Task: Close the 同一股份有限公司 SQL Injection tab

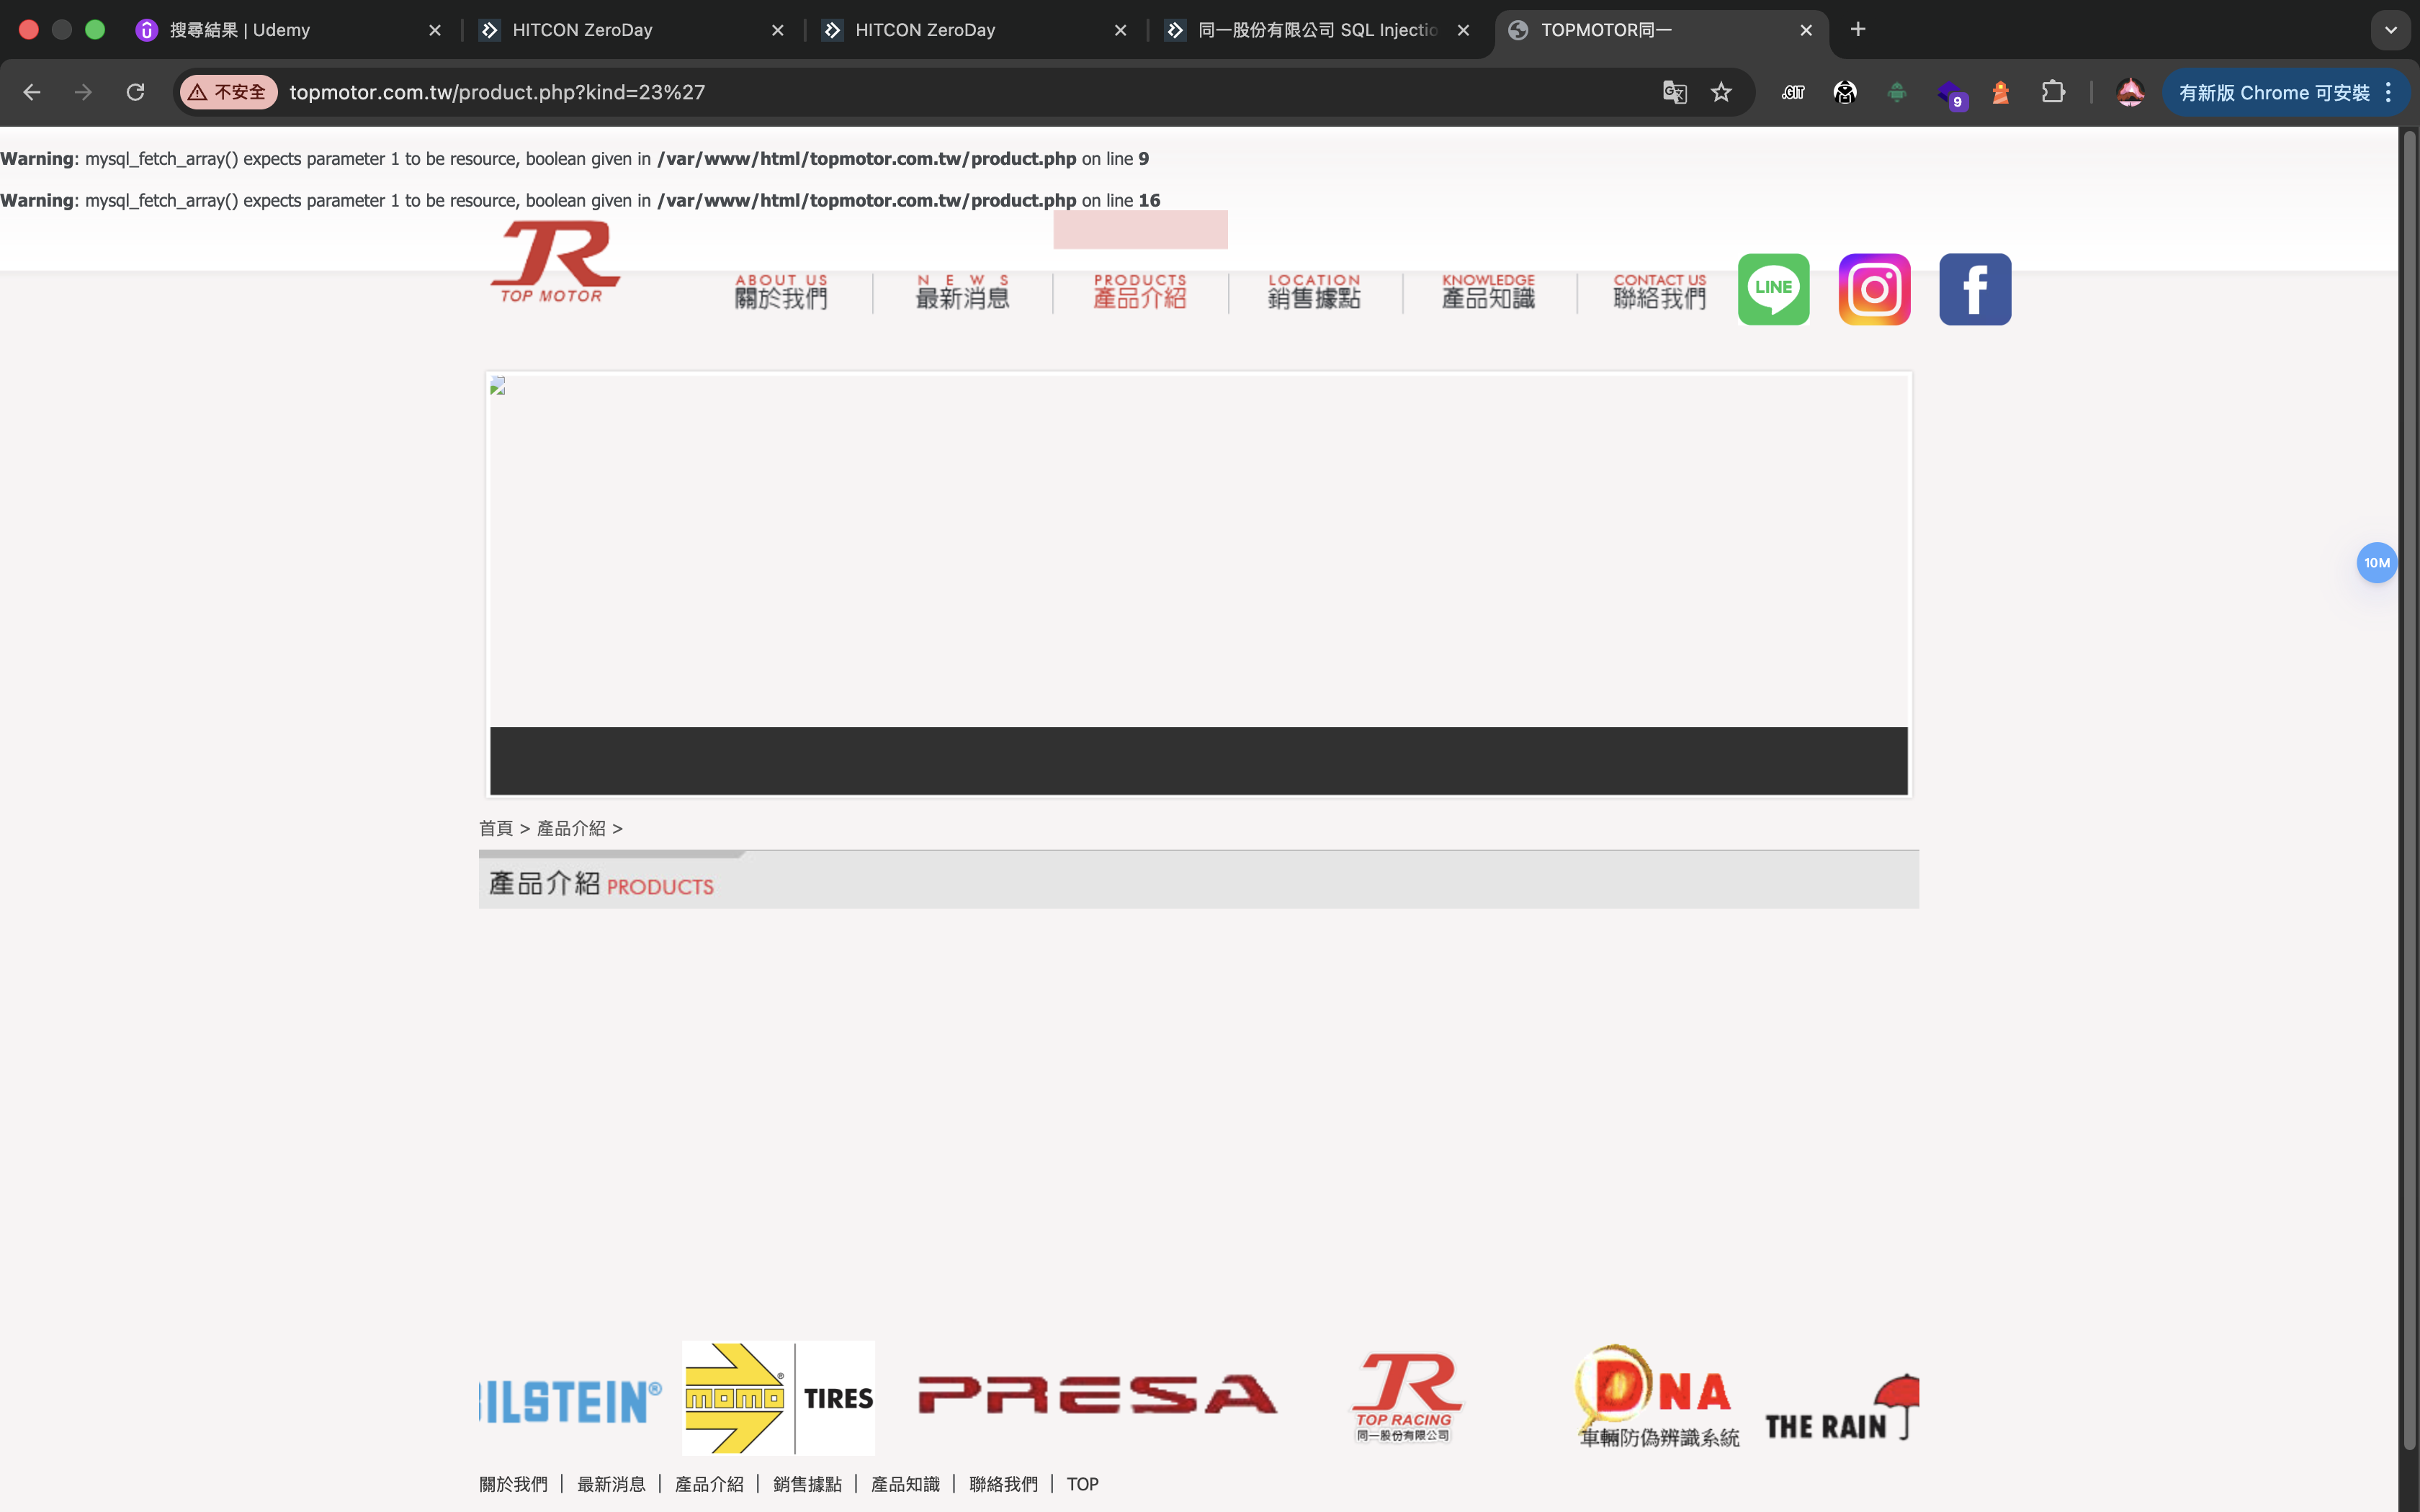Action: point(1463,30)
